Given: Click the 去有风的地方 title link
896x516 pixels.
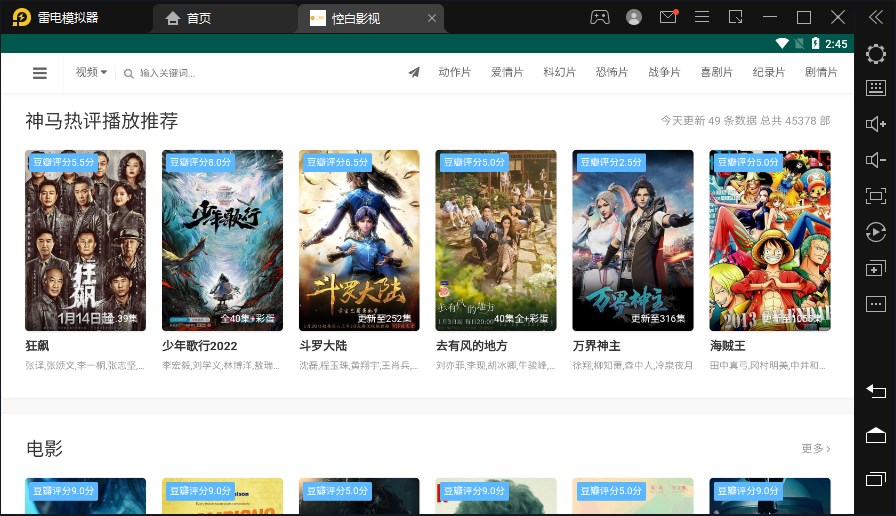Looking at the screenshot, I should [x=471, y=346].
